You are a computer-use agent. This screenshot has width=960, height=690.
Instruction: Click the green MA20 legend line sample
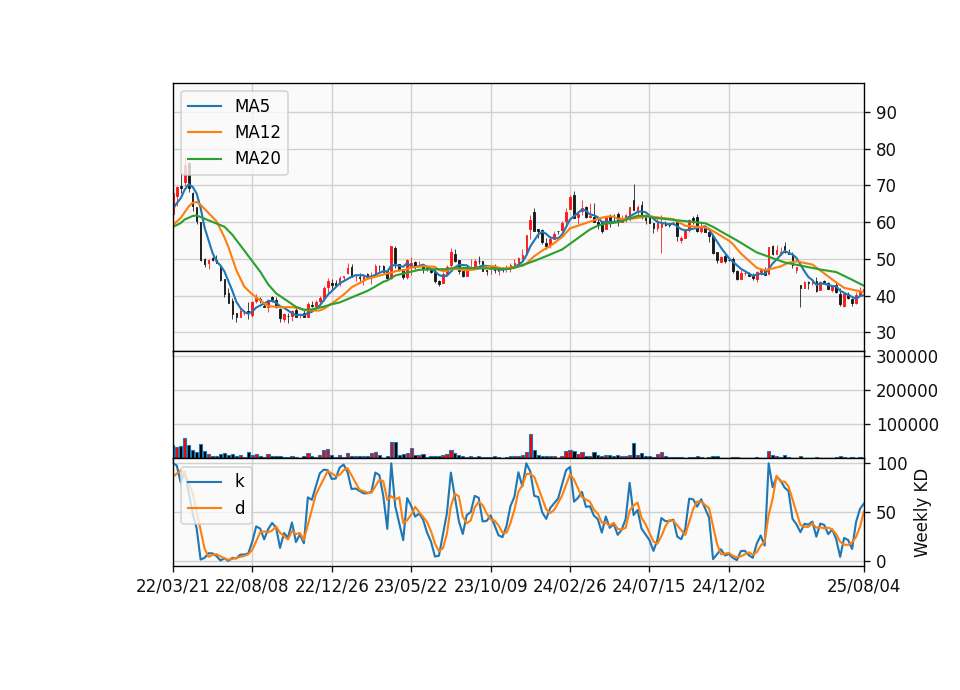click(x=204, y=158)
